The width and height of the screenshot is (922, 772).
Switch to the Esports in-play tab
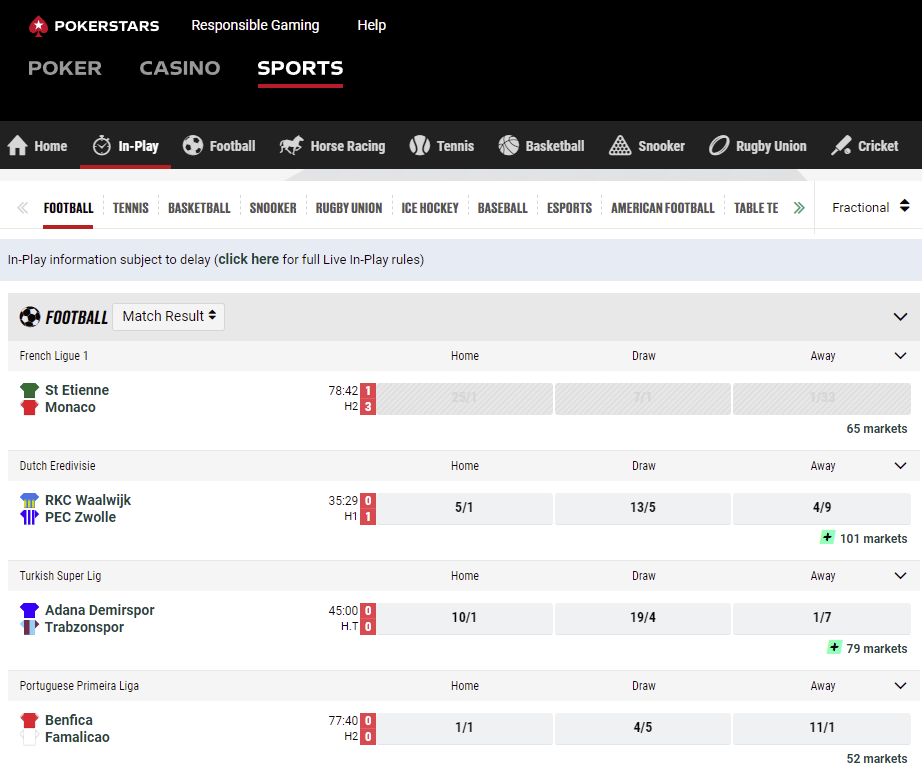click(569, 208)
